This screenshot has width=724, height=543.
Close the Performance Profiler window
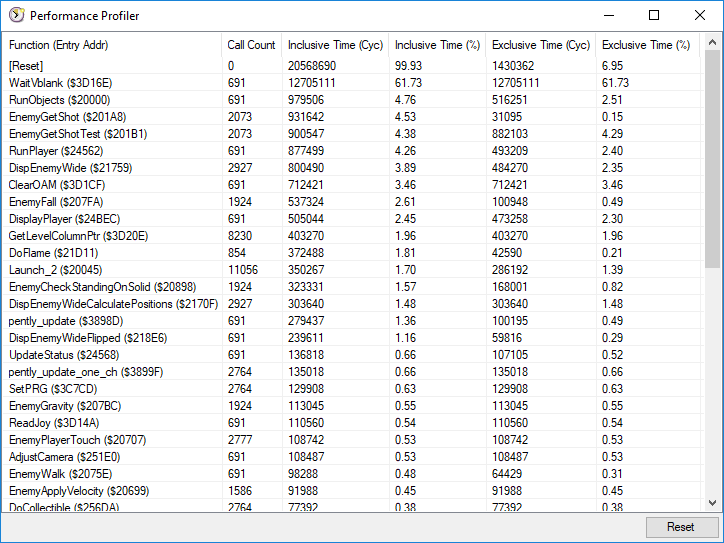700,15
